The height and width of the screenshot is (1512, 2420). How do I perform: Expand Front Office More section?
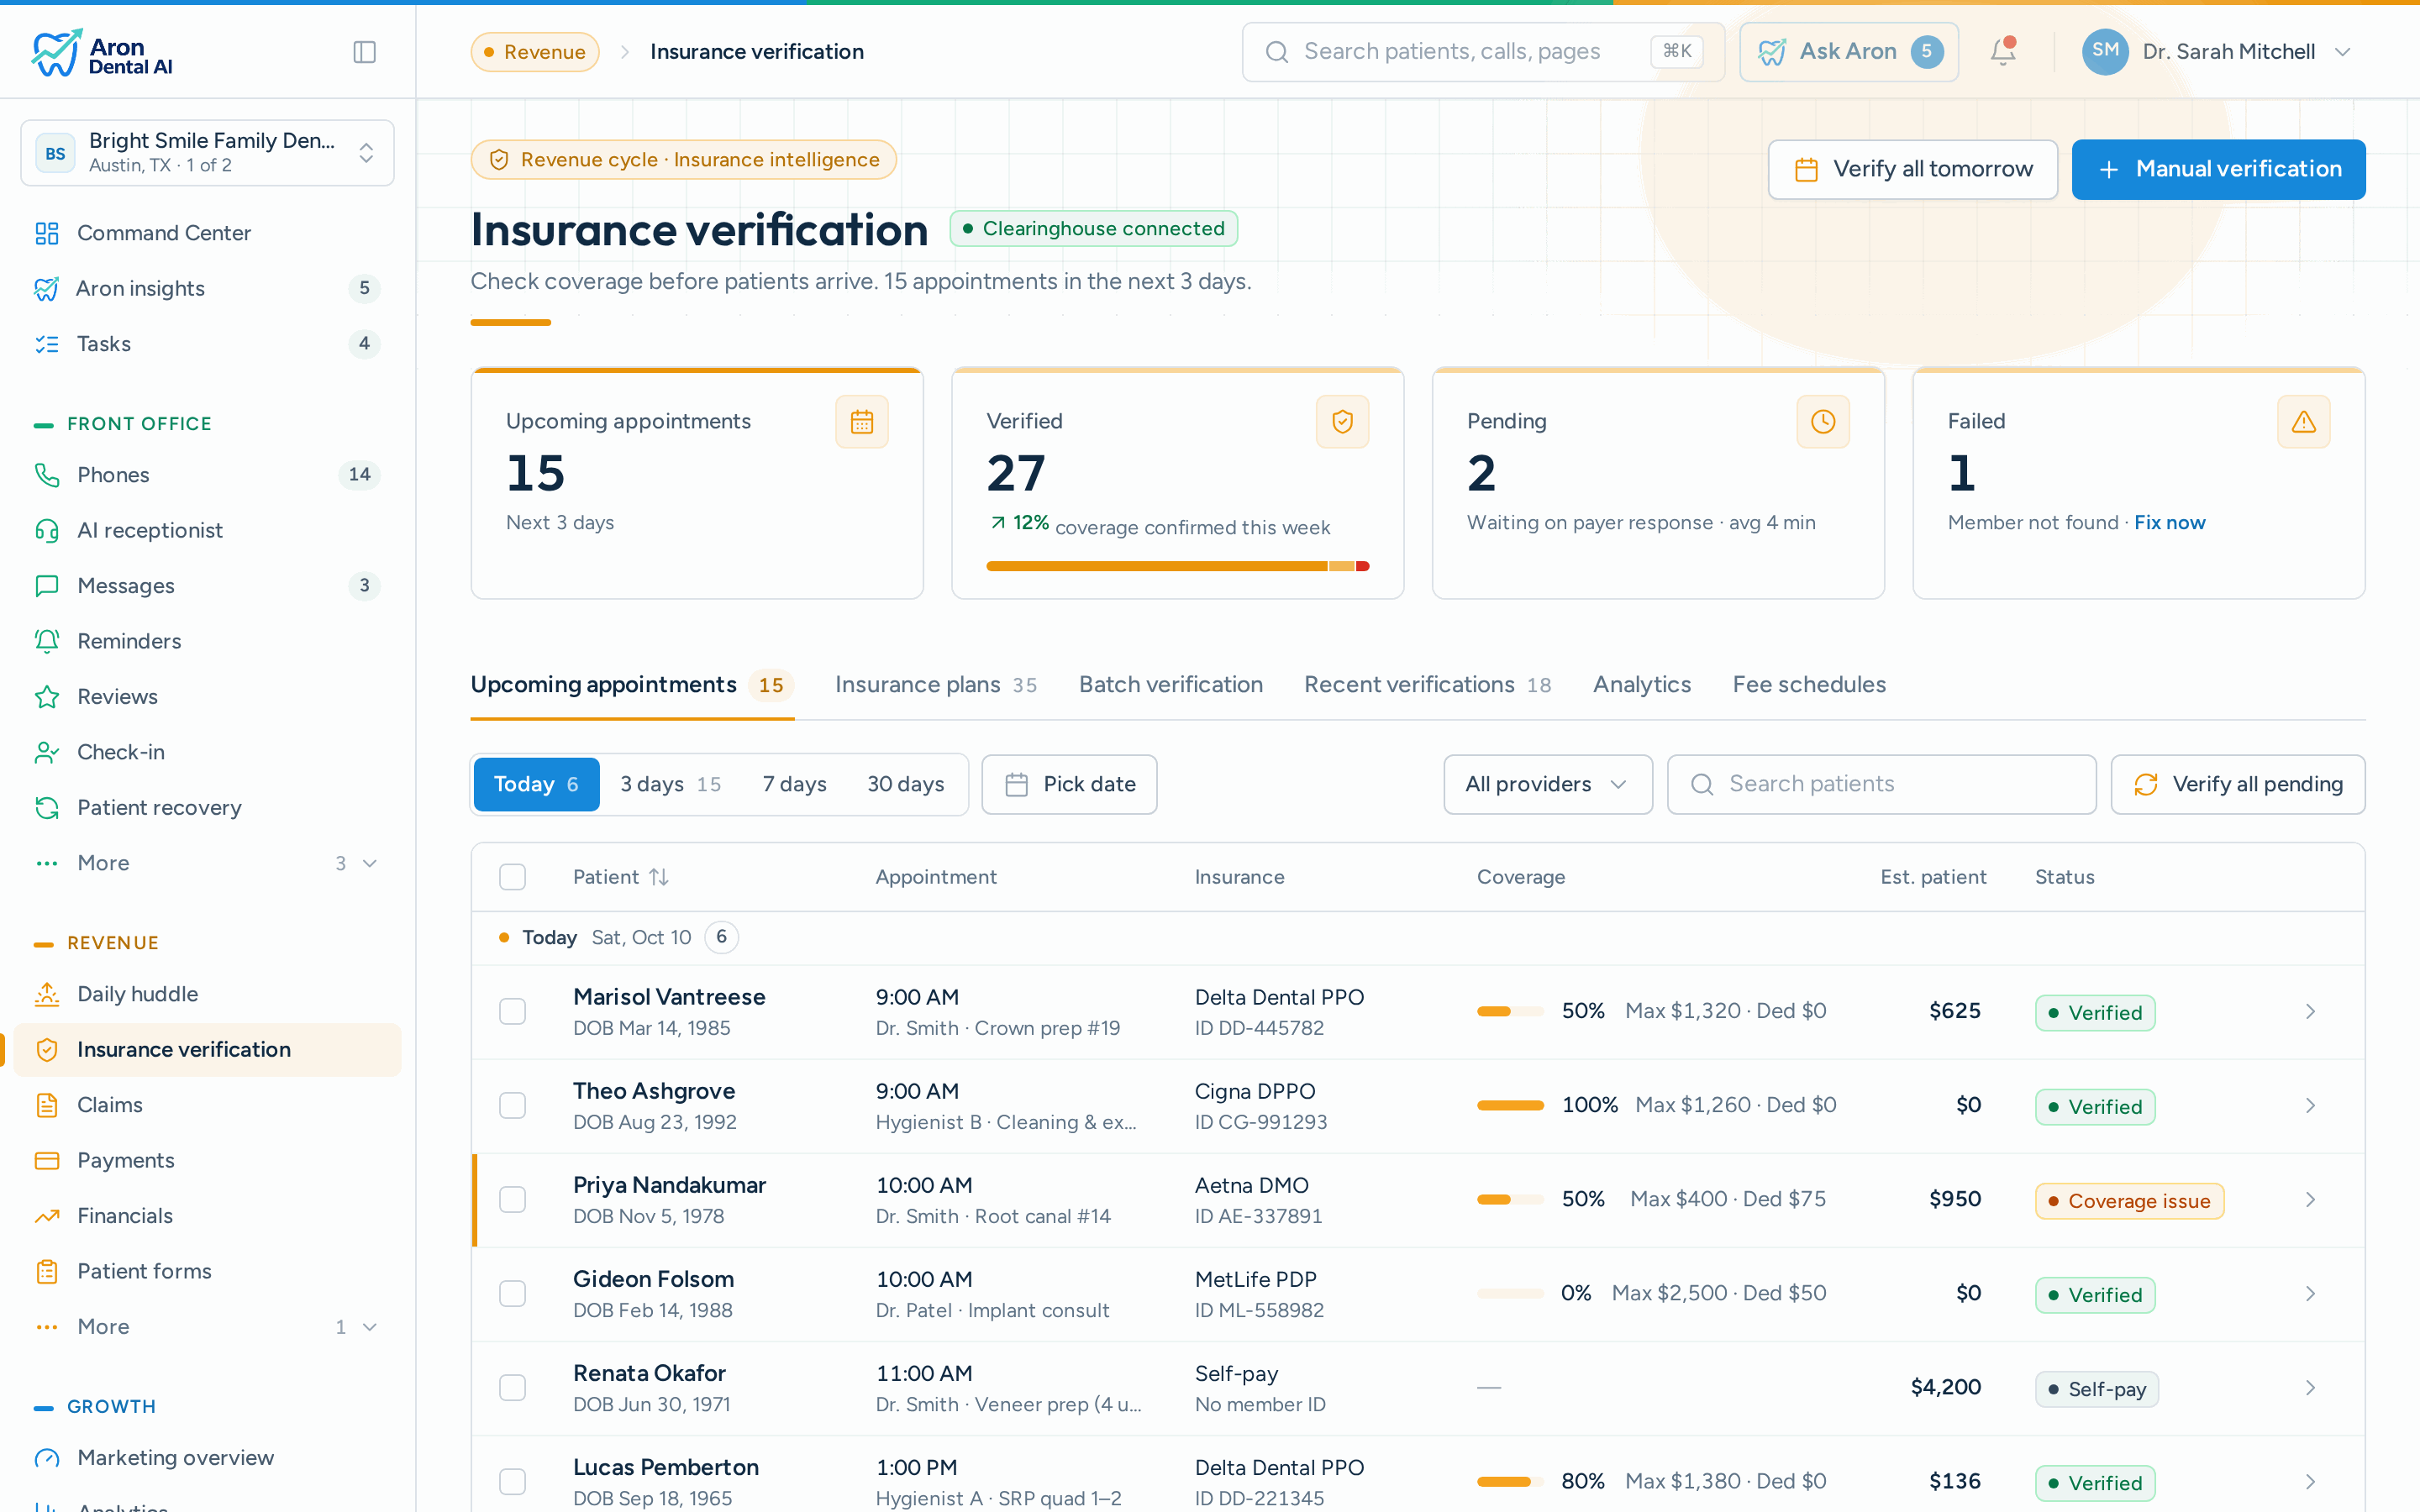(208, 863)
